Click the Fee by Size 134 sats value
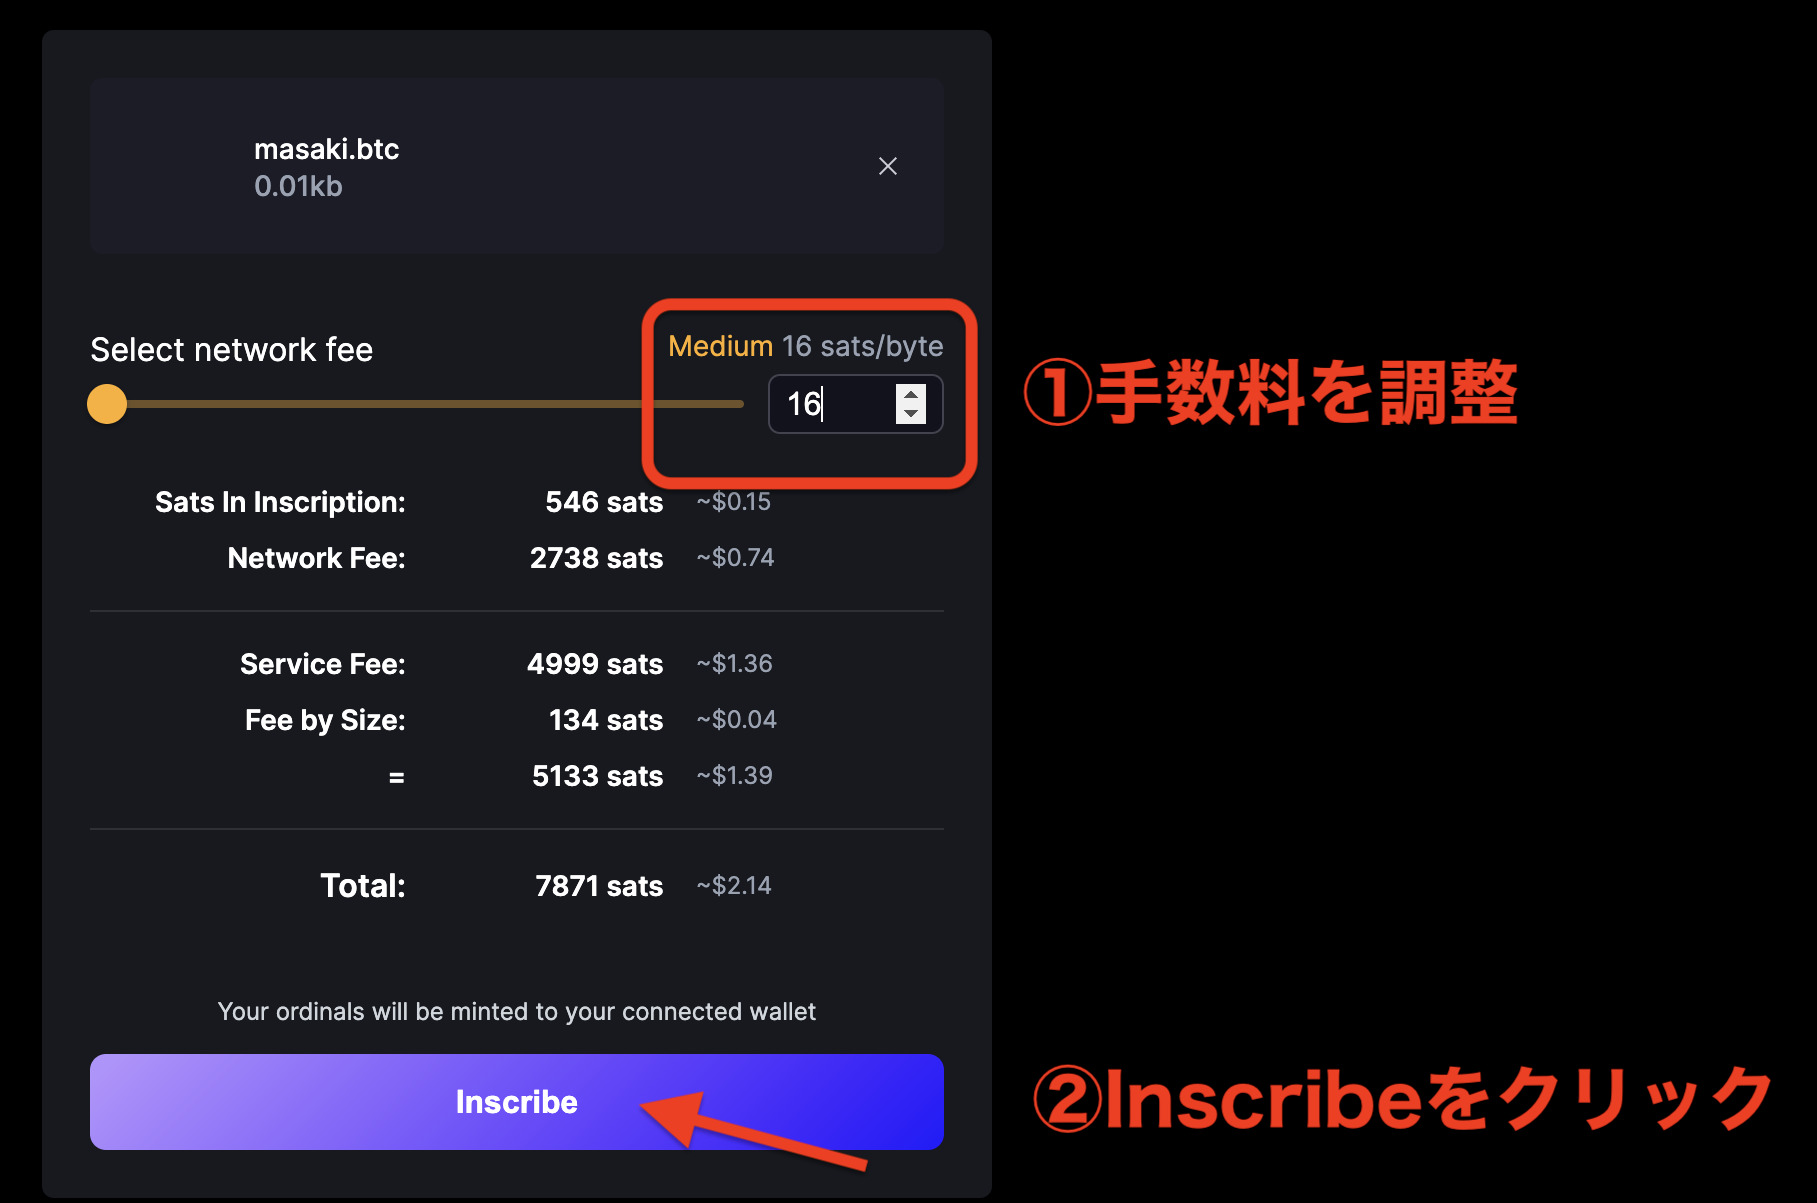The image size is (1817, 1203). [606, 720]
